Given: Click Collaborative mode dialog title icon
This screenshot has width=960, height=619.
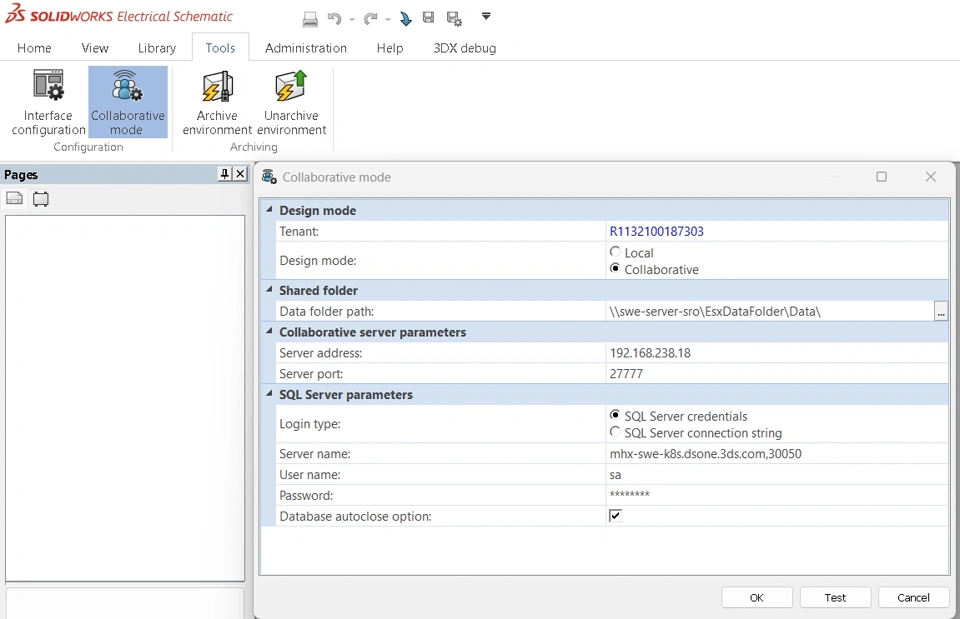Looking at the screenshot, I should coord(269,177).
